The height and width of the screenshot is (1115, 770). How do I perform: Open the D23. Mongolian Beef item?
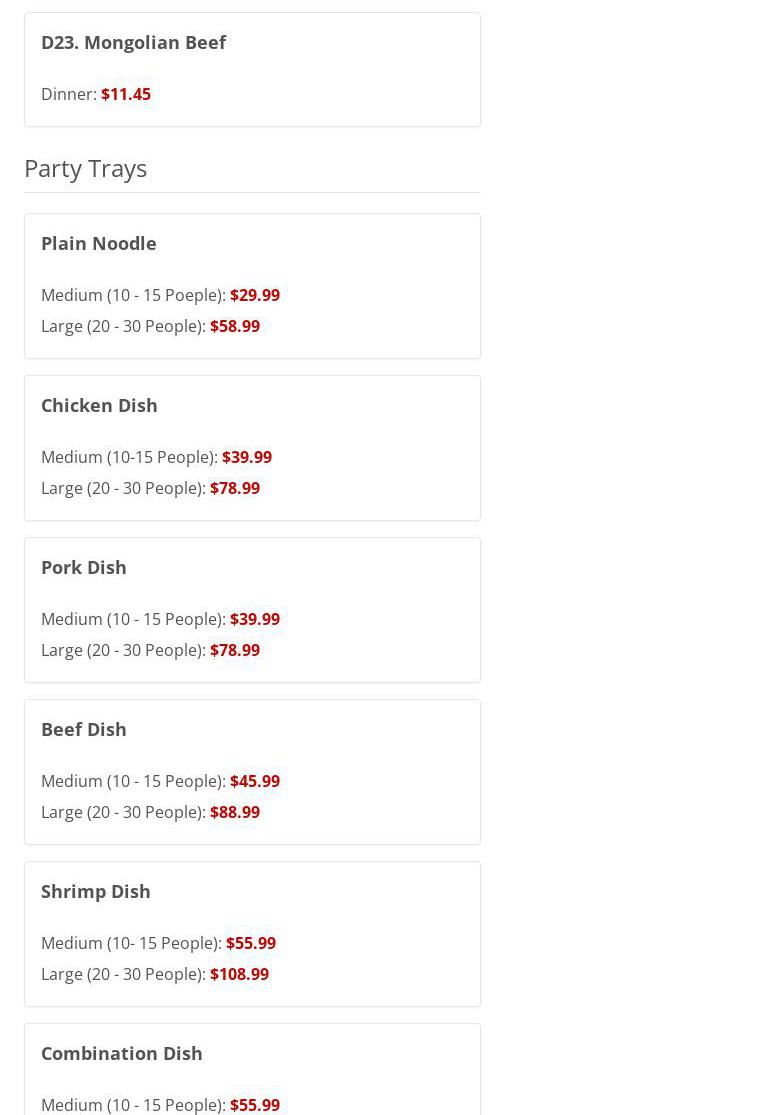click(x=133, y=42)
